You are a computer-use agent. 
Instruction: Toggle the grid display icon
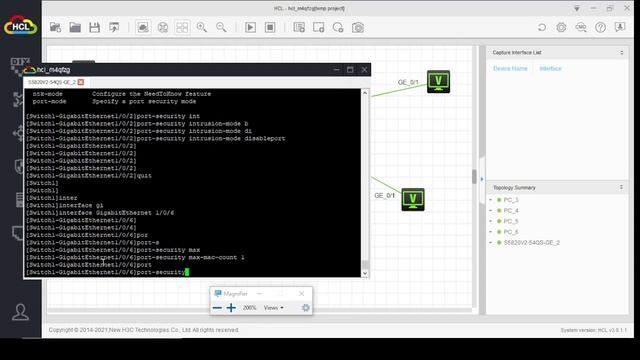[x=182, y=27]
